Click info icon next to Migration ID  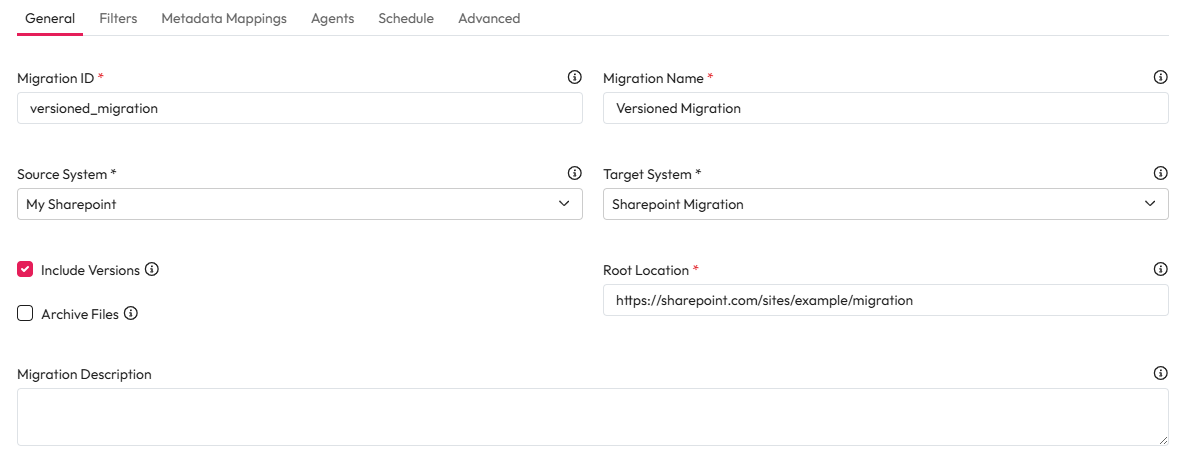pos(574,77)
